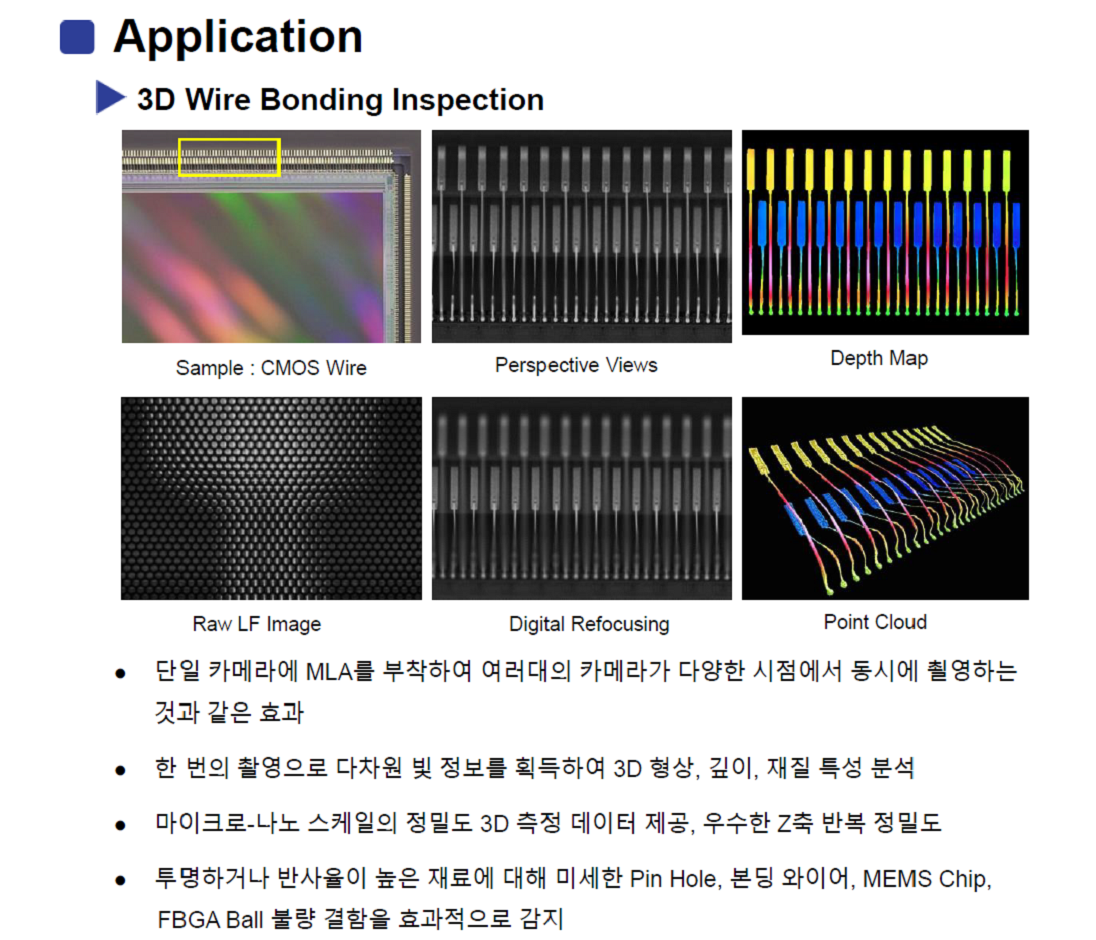
Task: Click the first bullet mentioning MLA
Action: 585,671
